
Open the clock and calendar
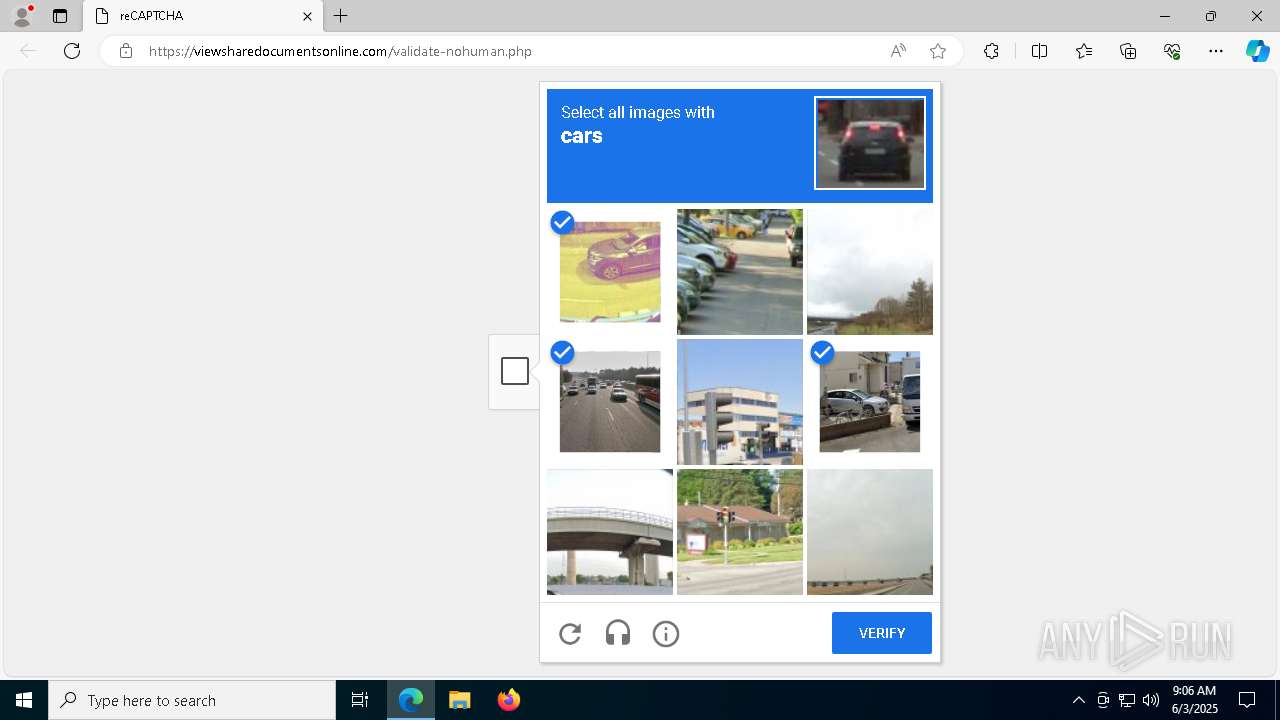coord(1194,700)
